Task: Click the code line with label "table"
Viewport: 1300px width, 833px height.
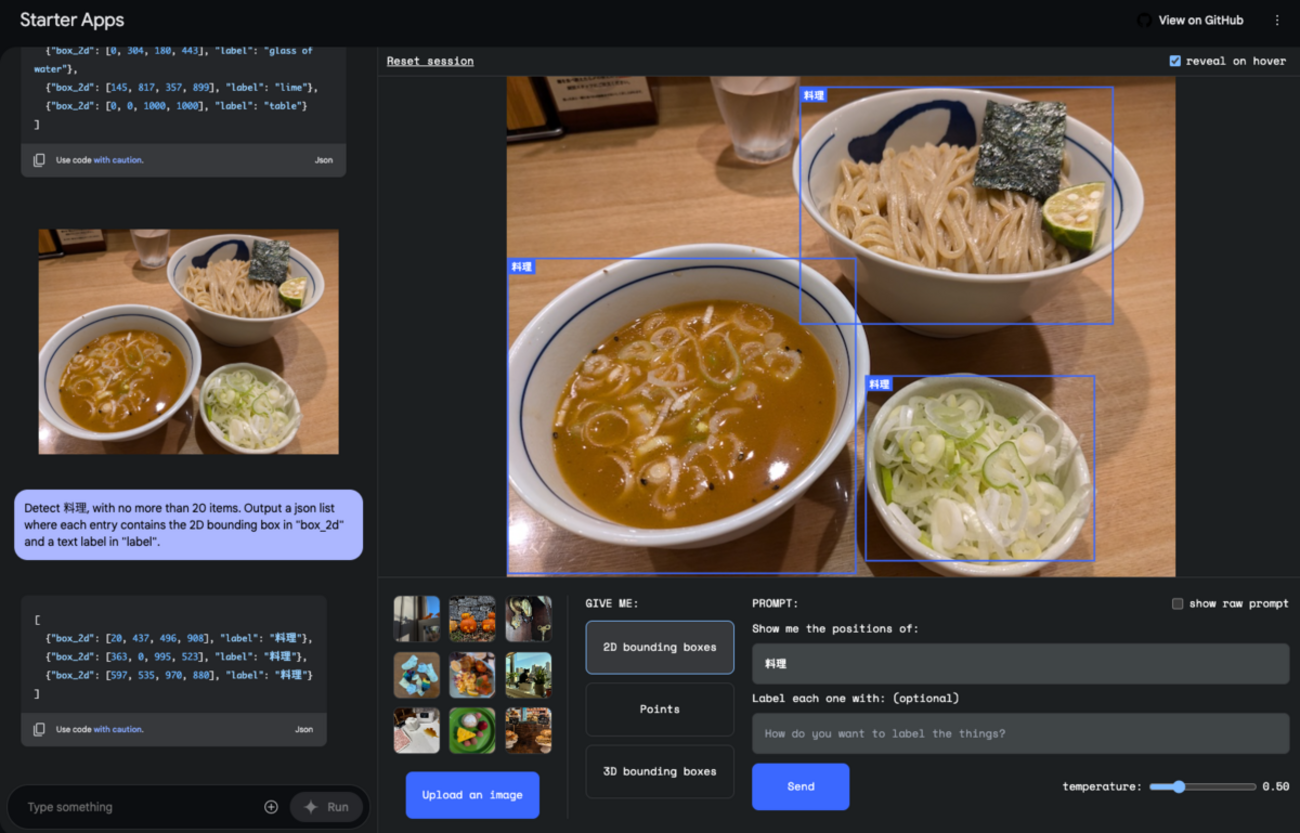Action: [176, 105]
